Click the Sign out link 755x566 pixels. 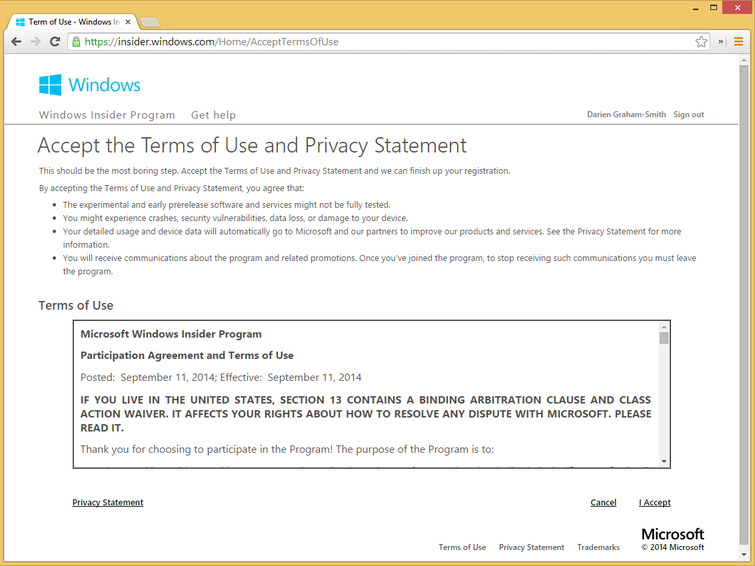[x=689, y=115]
